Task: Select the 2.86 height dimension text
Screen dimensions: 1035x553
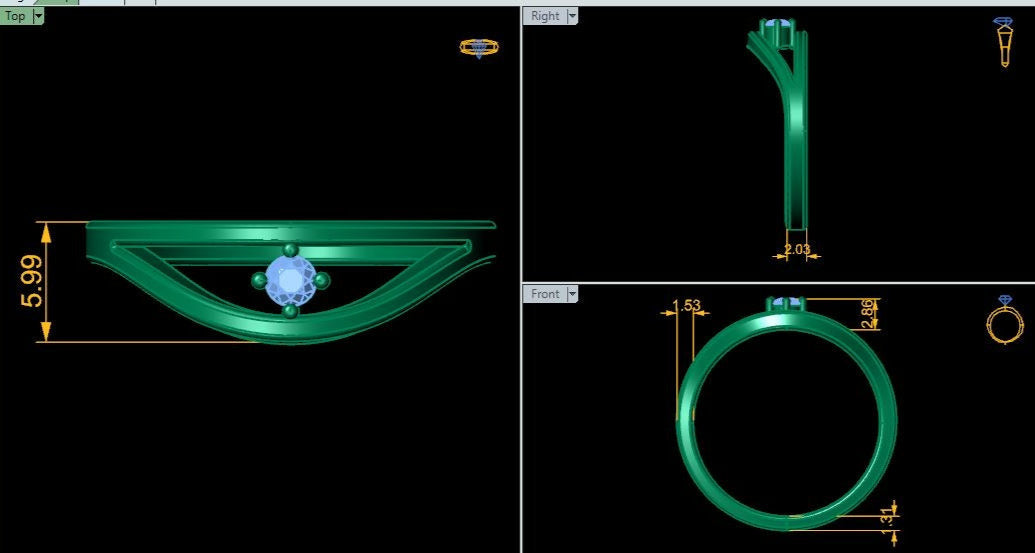Action: point(867,311)
